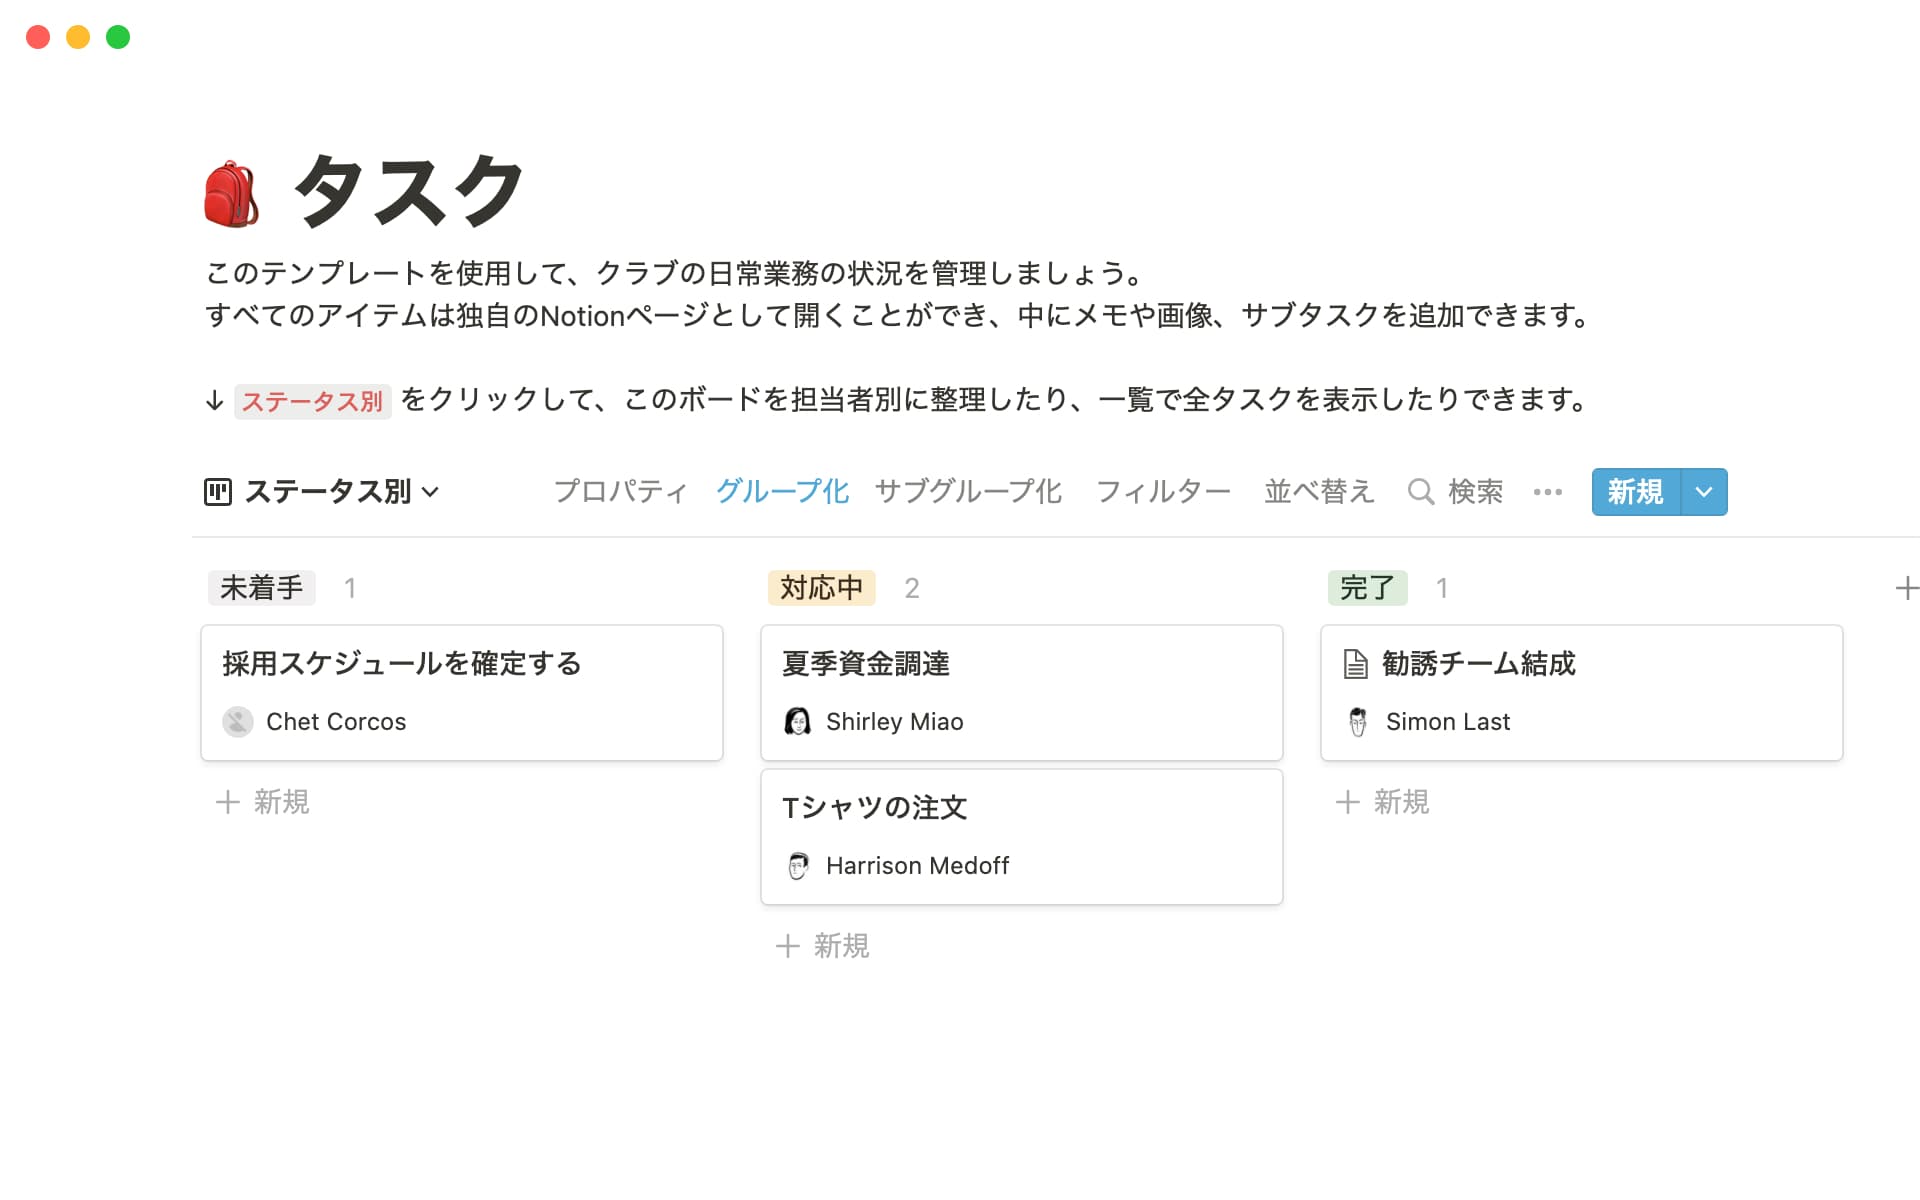Viewport: 1920px width, 1200px height.
Task: Click the page icon on 勧誘チーム結成 card
Action: click(1356, 663)
